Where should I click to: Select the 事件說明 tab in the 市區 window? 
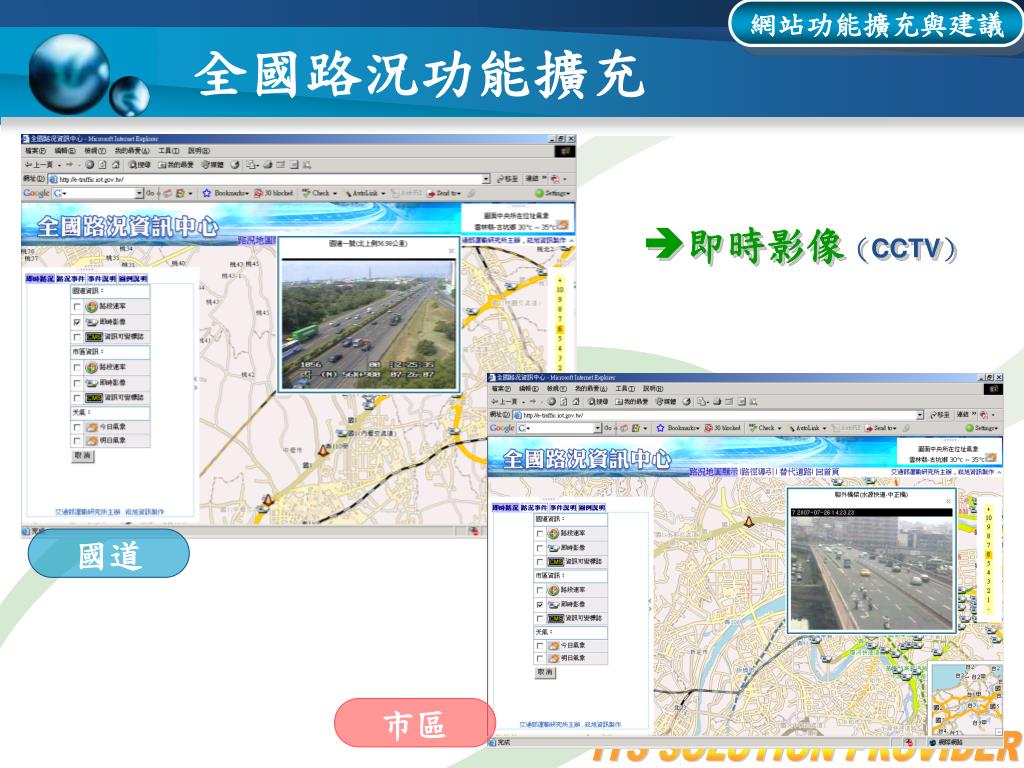(564, 507)
